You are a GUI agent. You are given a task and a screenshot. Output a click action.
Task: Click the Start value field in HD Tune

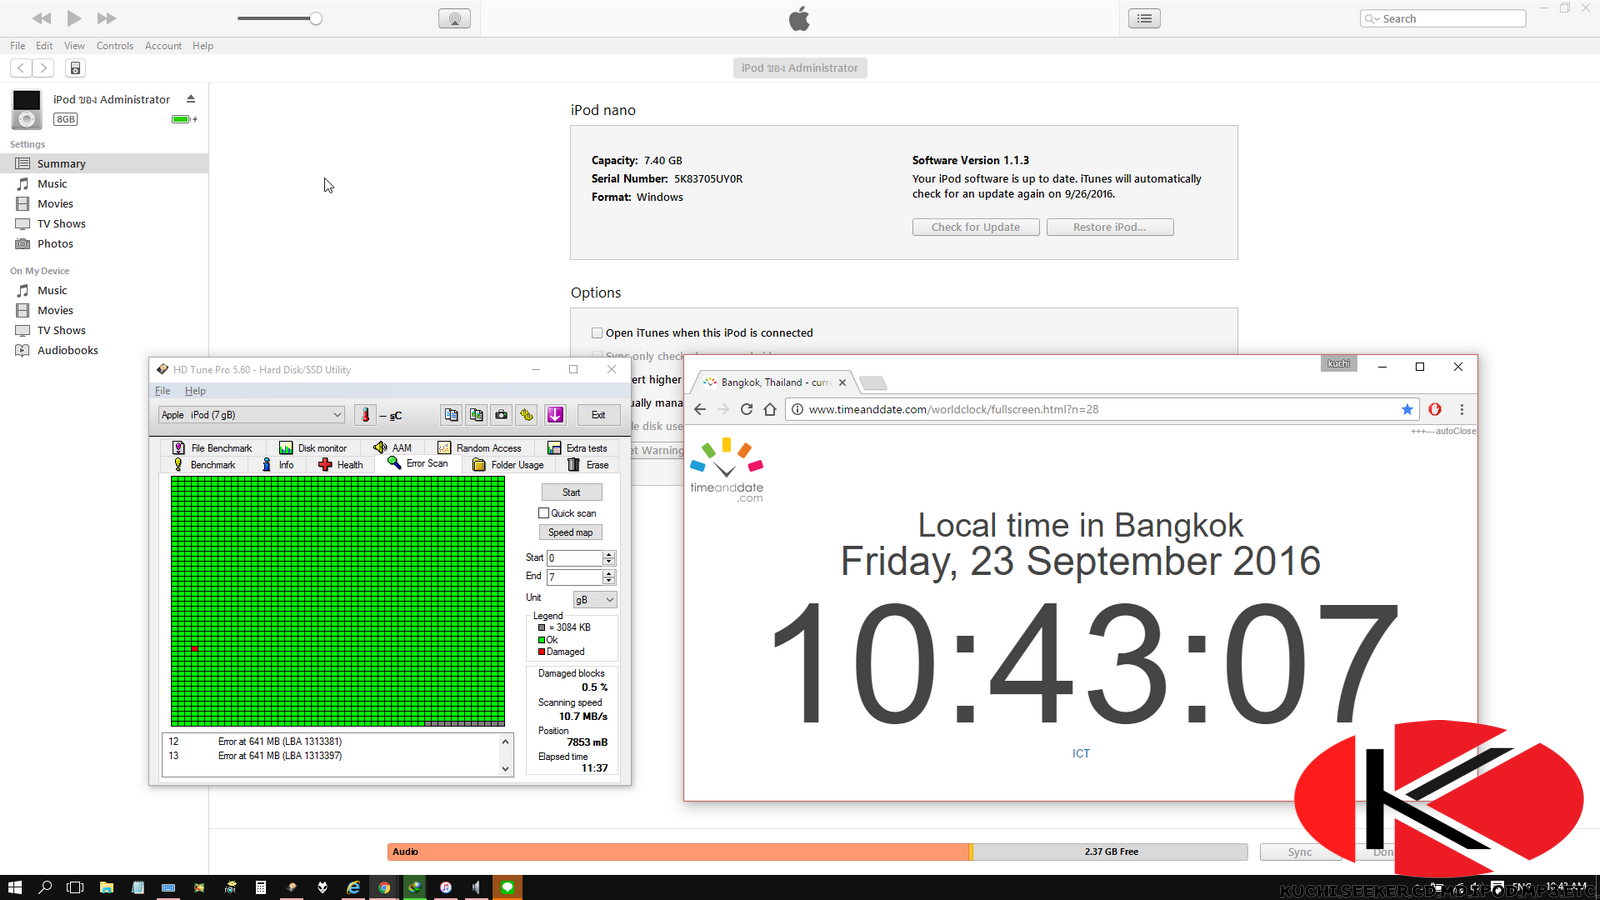pos(574,558)
